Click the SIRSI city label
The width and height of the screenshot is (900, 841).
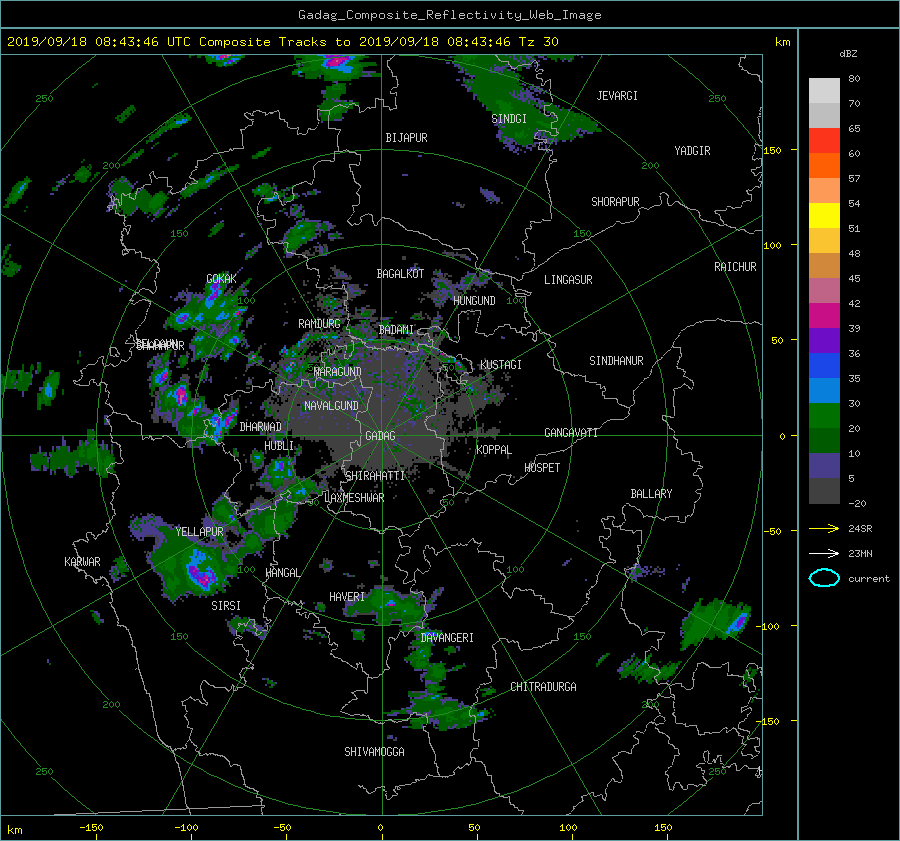(x=226, y=606)
